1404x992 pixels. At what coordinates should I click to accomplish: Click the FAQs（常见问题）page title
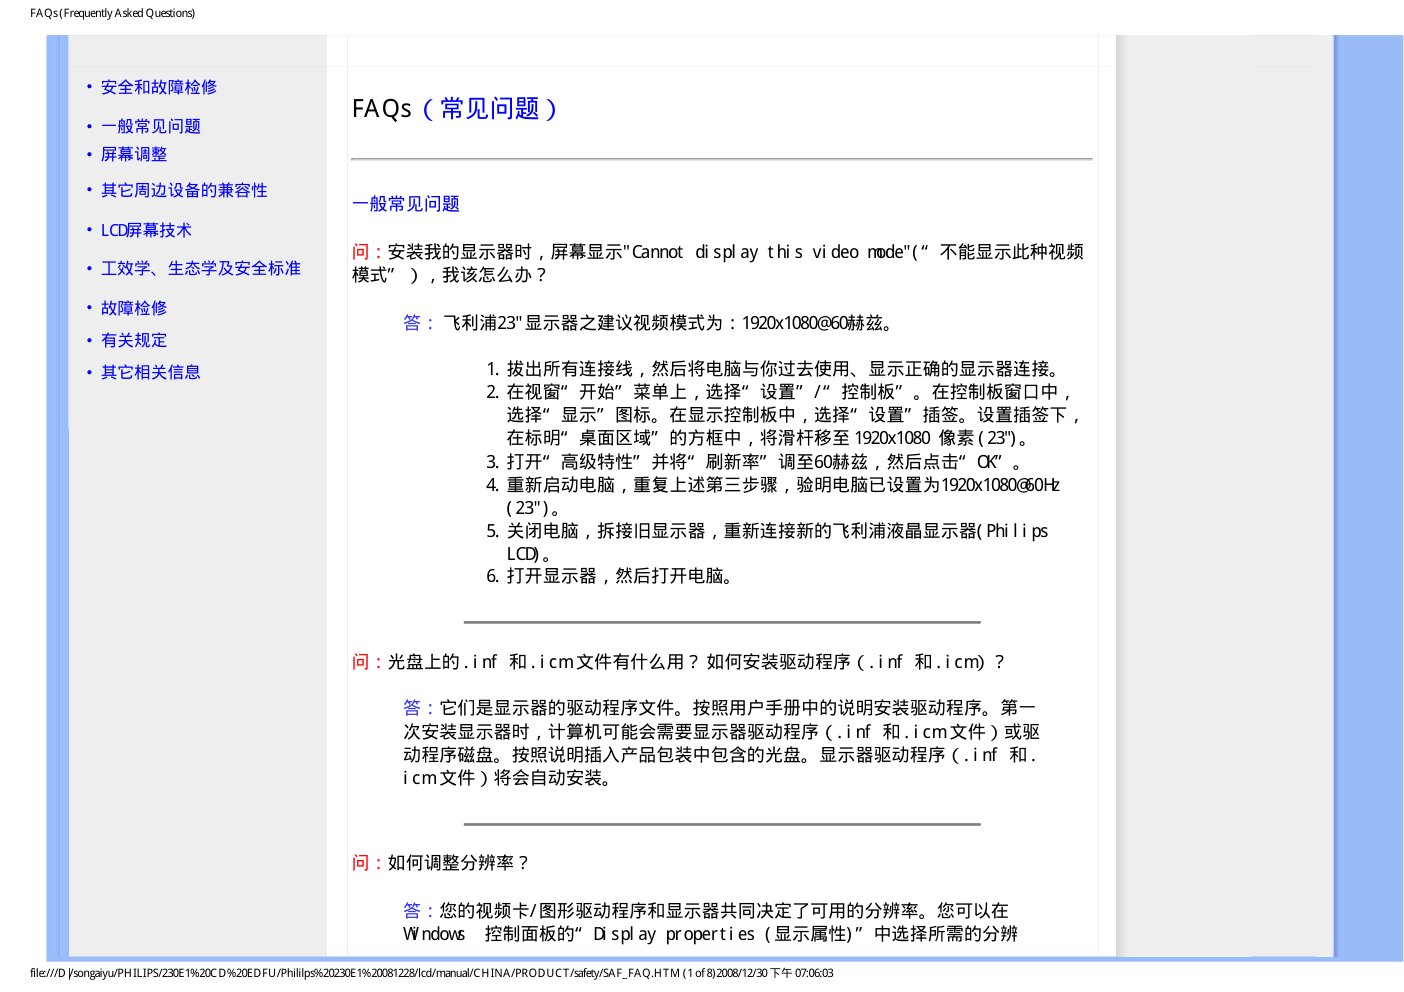455,109
